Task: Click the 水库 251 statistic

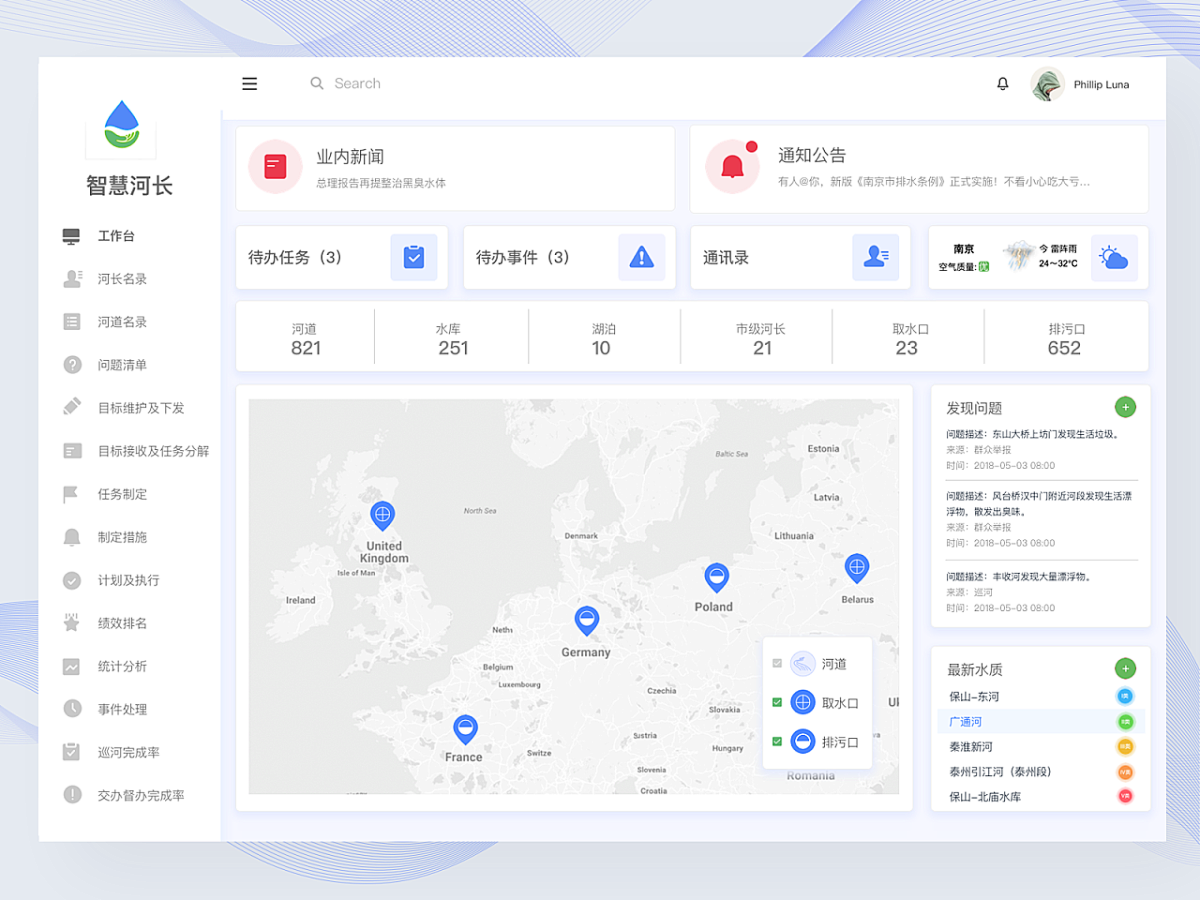Action: [x=453, y=338]
